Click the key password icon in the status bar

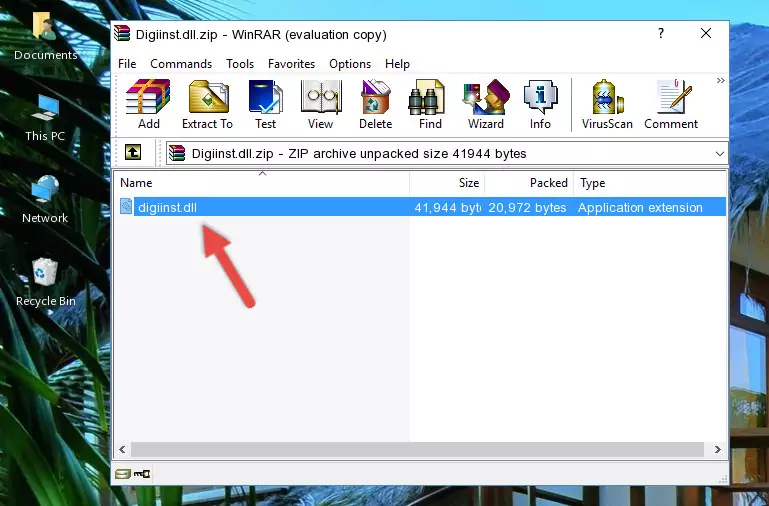142,474
